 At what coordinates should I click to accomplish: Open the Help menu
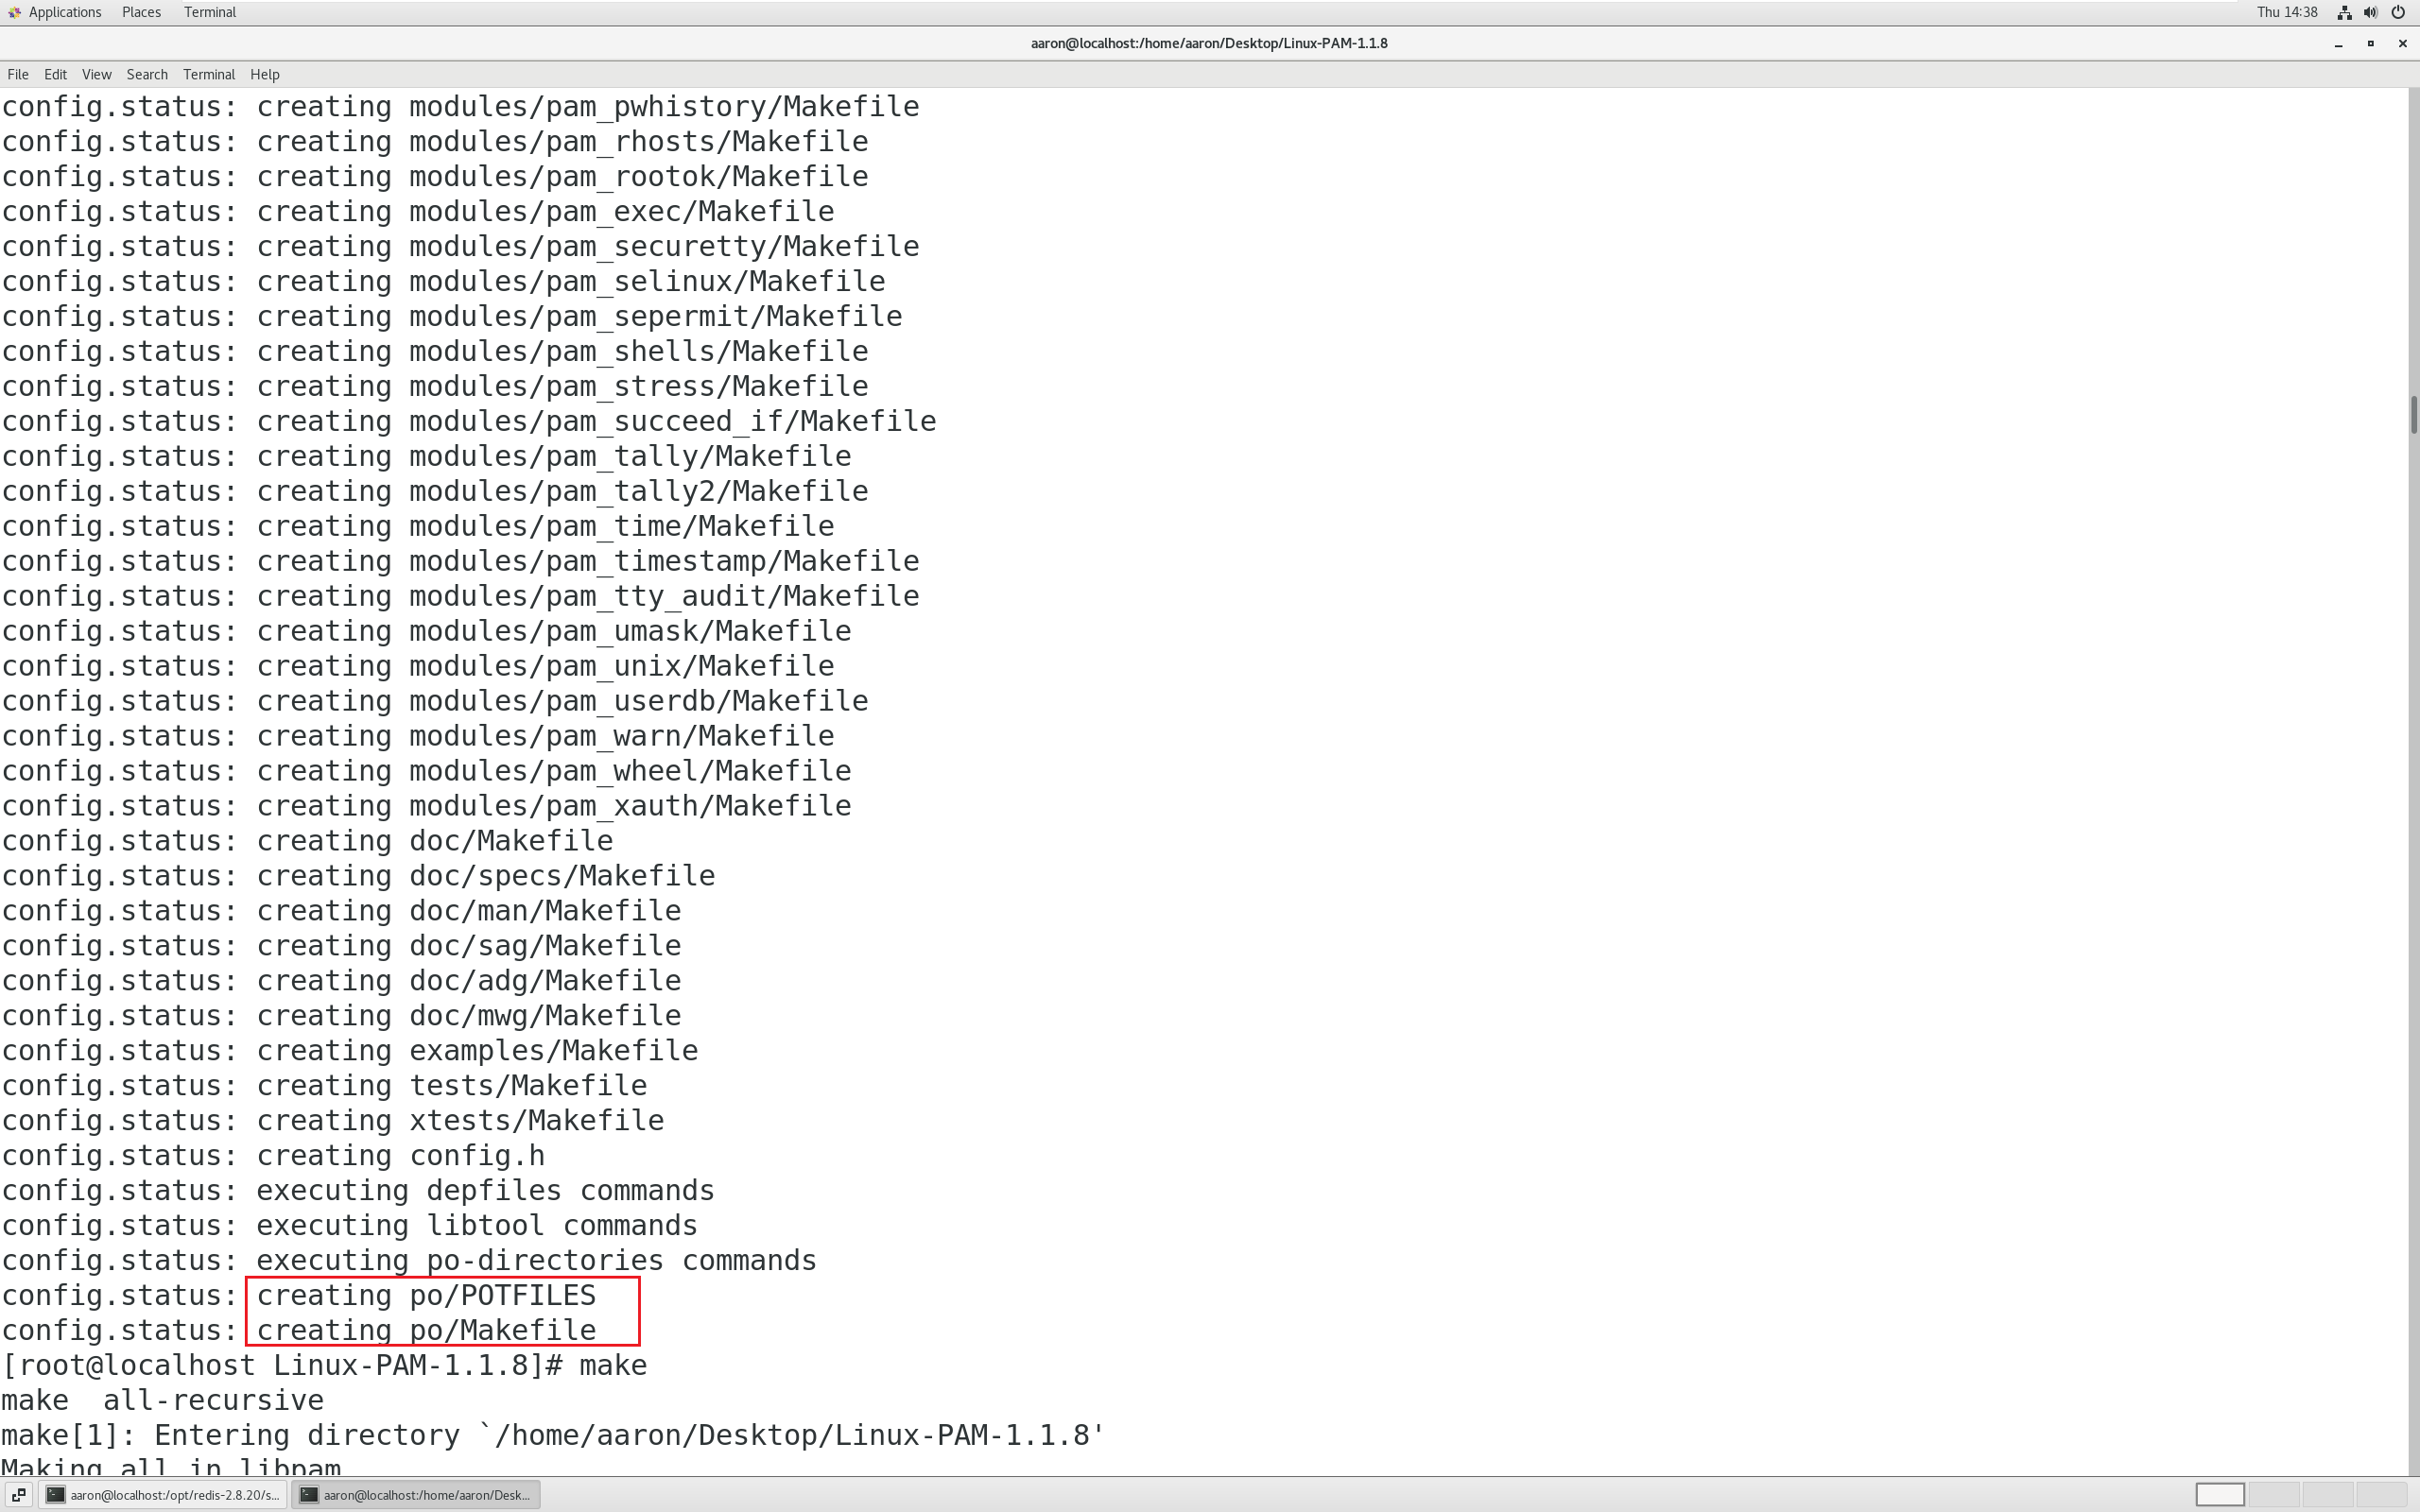(264, 75)
